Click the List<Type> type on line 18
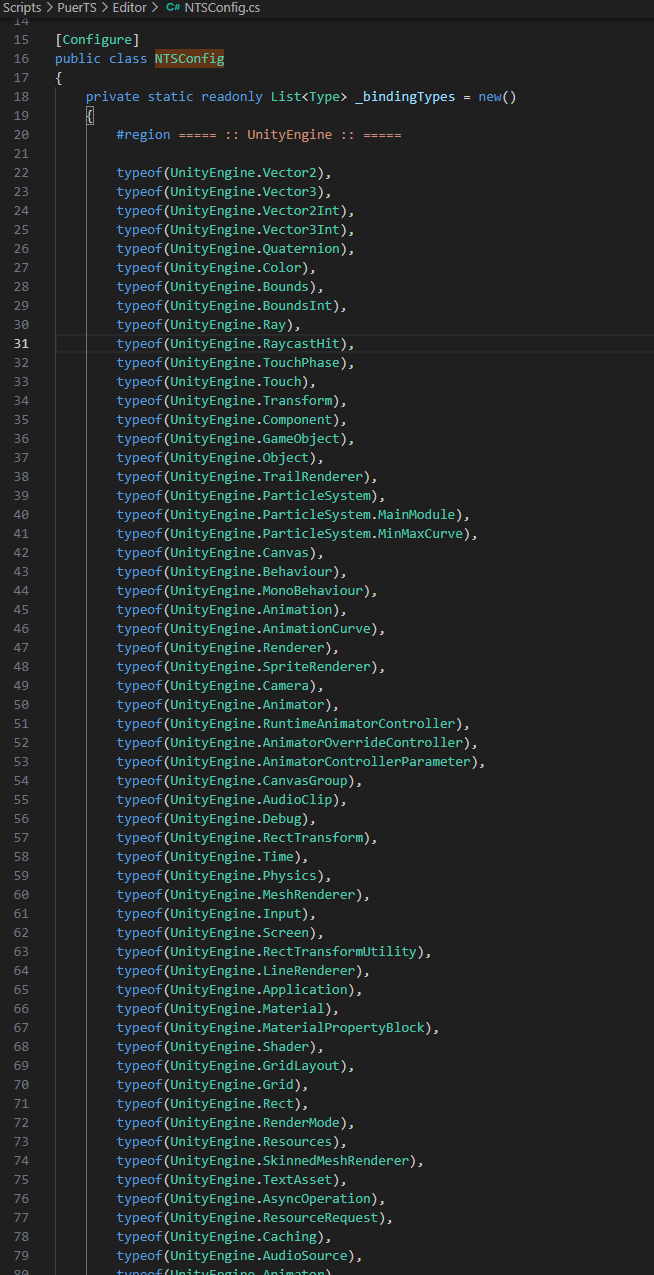Viewport: 654px width, 1275px height. coord(308,97)
